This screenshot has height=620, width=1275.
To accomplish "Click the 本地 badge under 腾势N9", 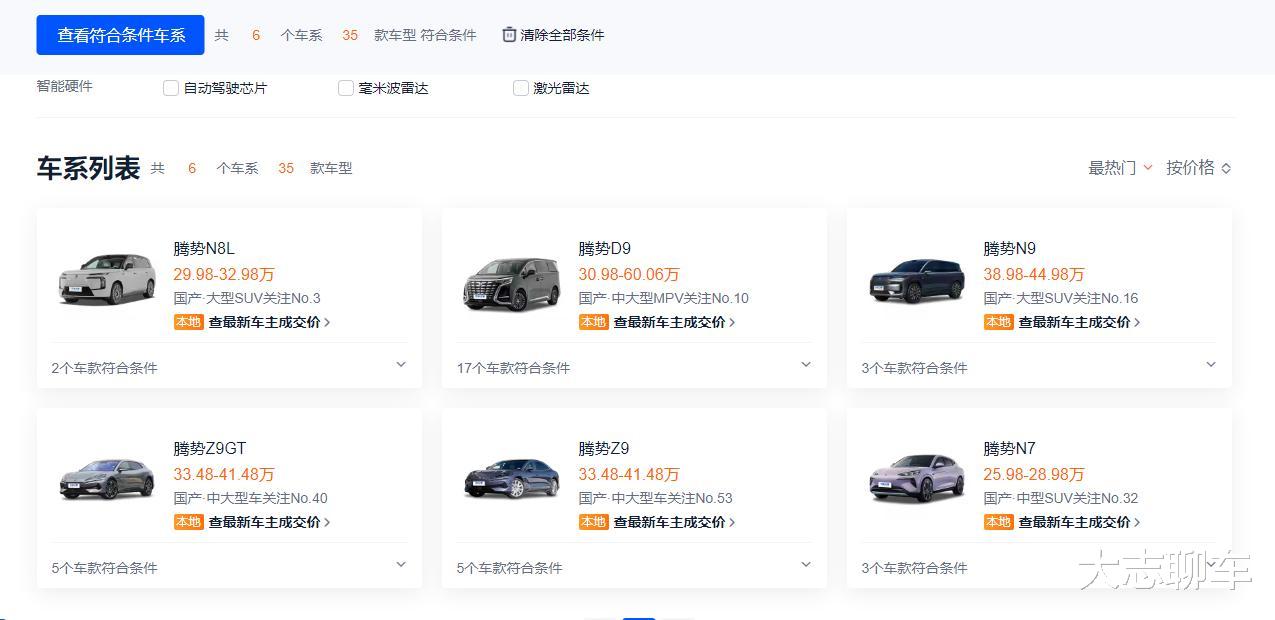I will coord(998,322).
